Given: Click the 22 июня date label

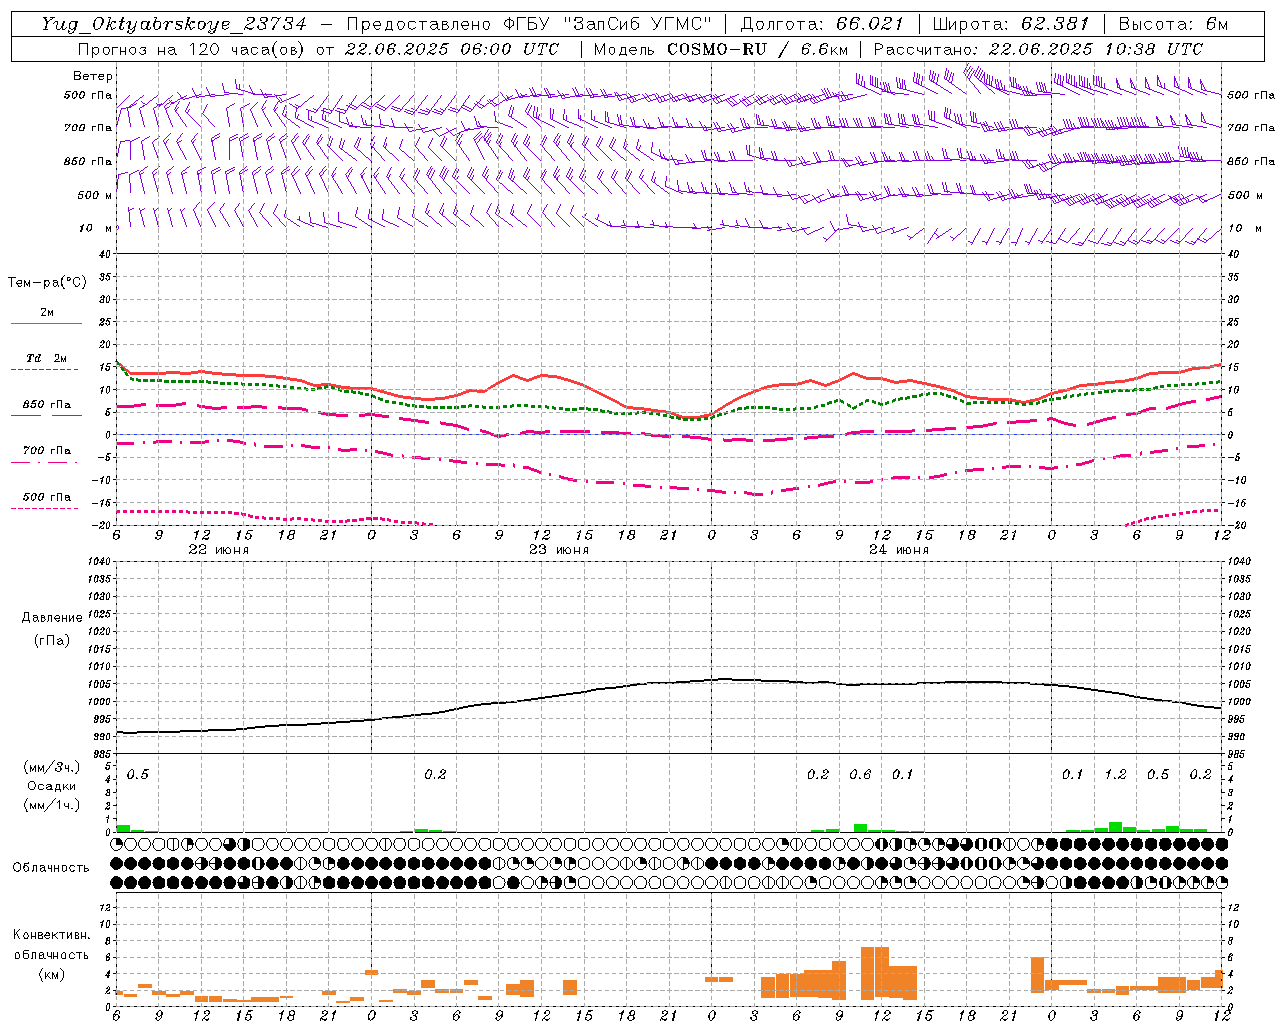Looking at the screenshot, I should click(x=219, y=550).
